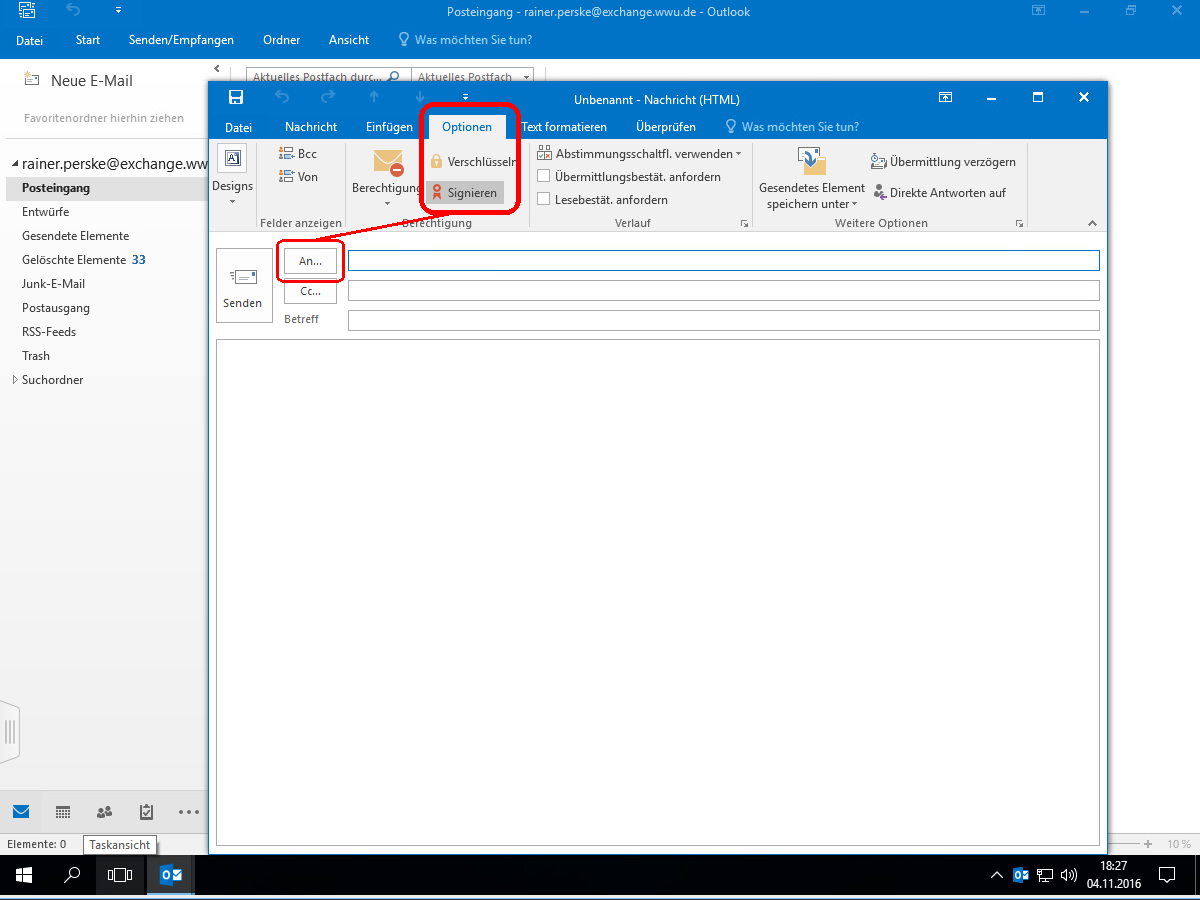
Task: Show the Von field
Action: click(x=299, y=176)
